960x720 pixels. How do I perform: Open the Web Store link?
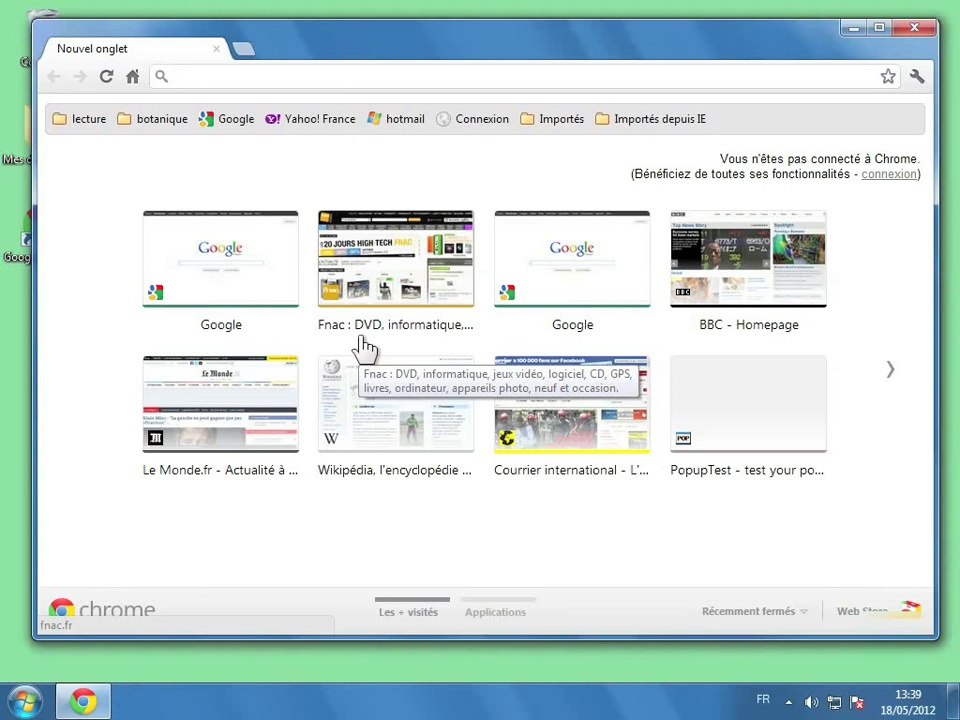tap(878, 610)
